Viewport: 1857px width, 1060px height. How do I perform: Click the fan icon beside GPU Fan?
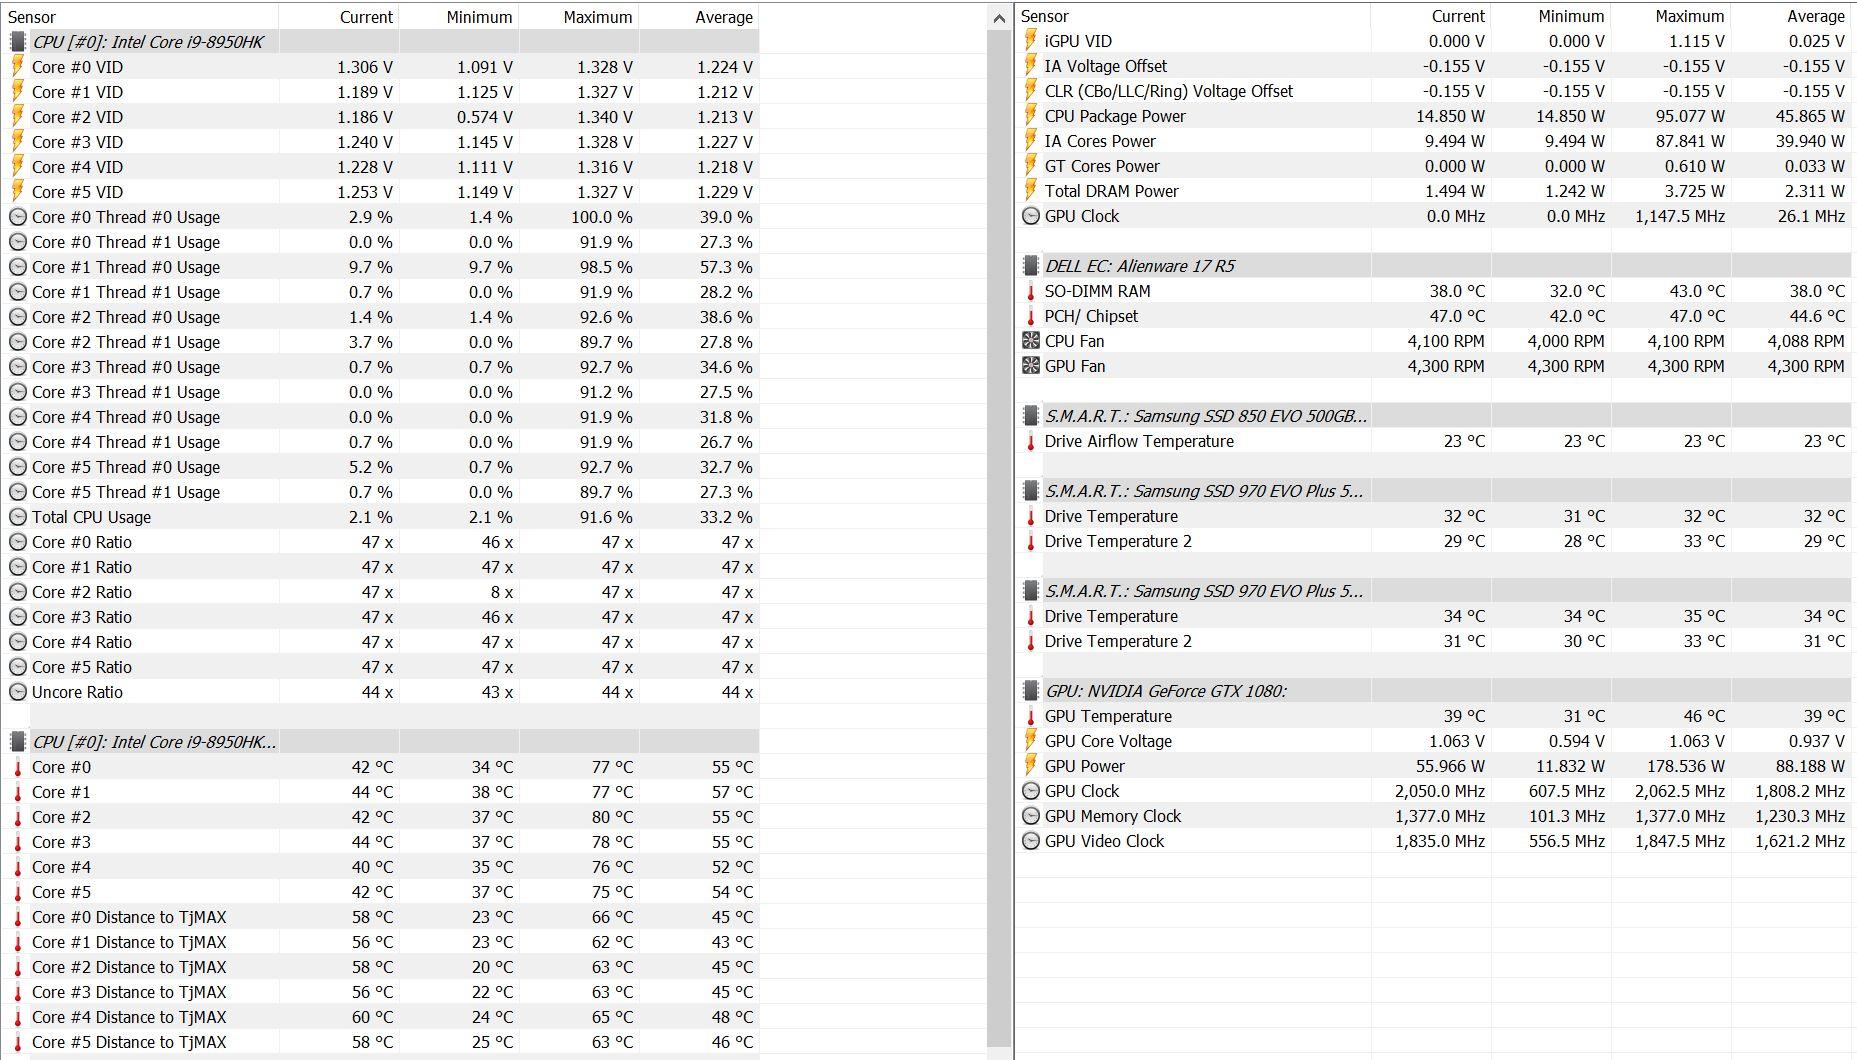[x=1031, y=366]
